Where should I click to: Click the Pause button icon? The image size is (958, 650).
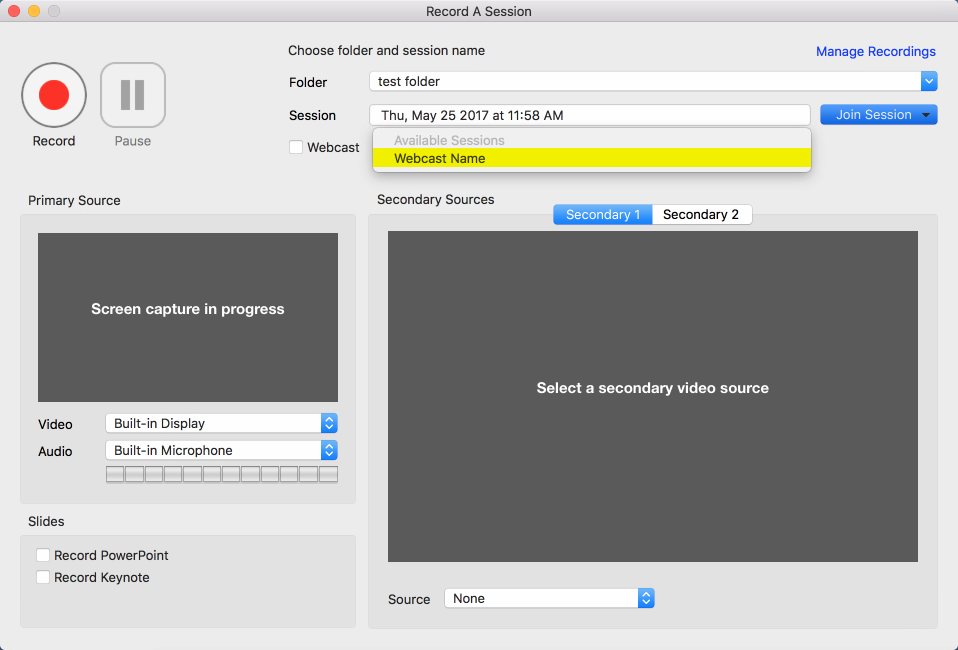click(x=132, y=95)
